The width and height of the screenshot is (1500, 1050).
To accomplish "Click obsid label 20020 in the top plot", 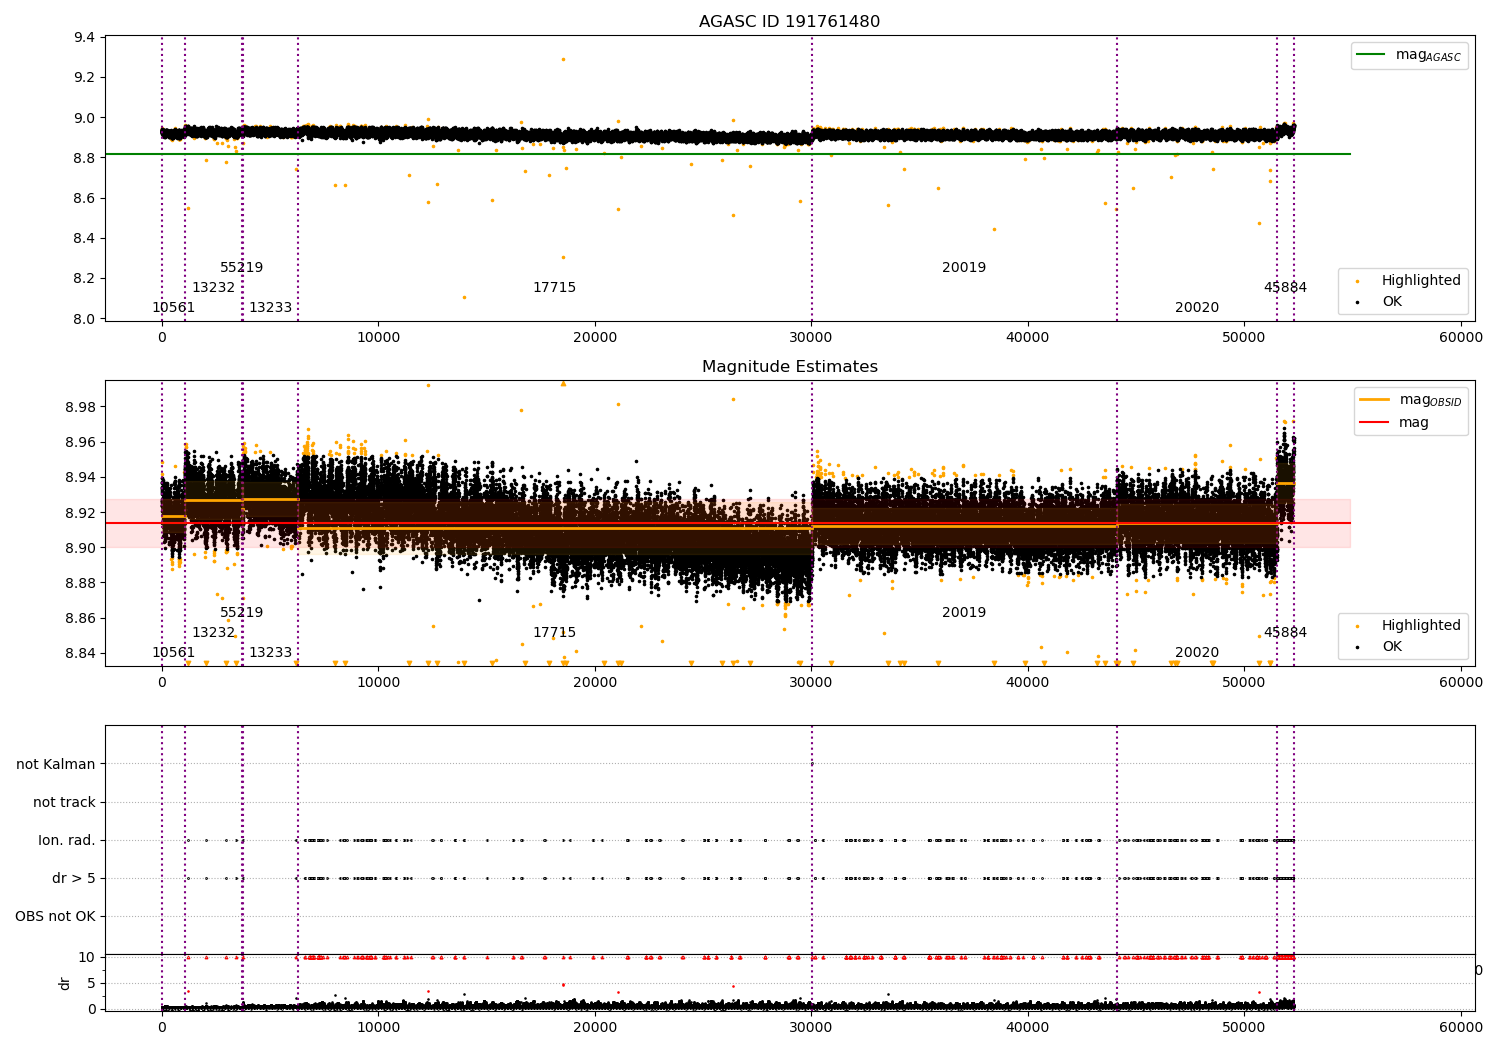I will coord(1197,307).
